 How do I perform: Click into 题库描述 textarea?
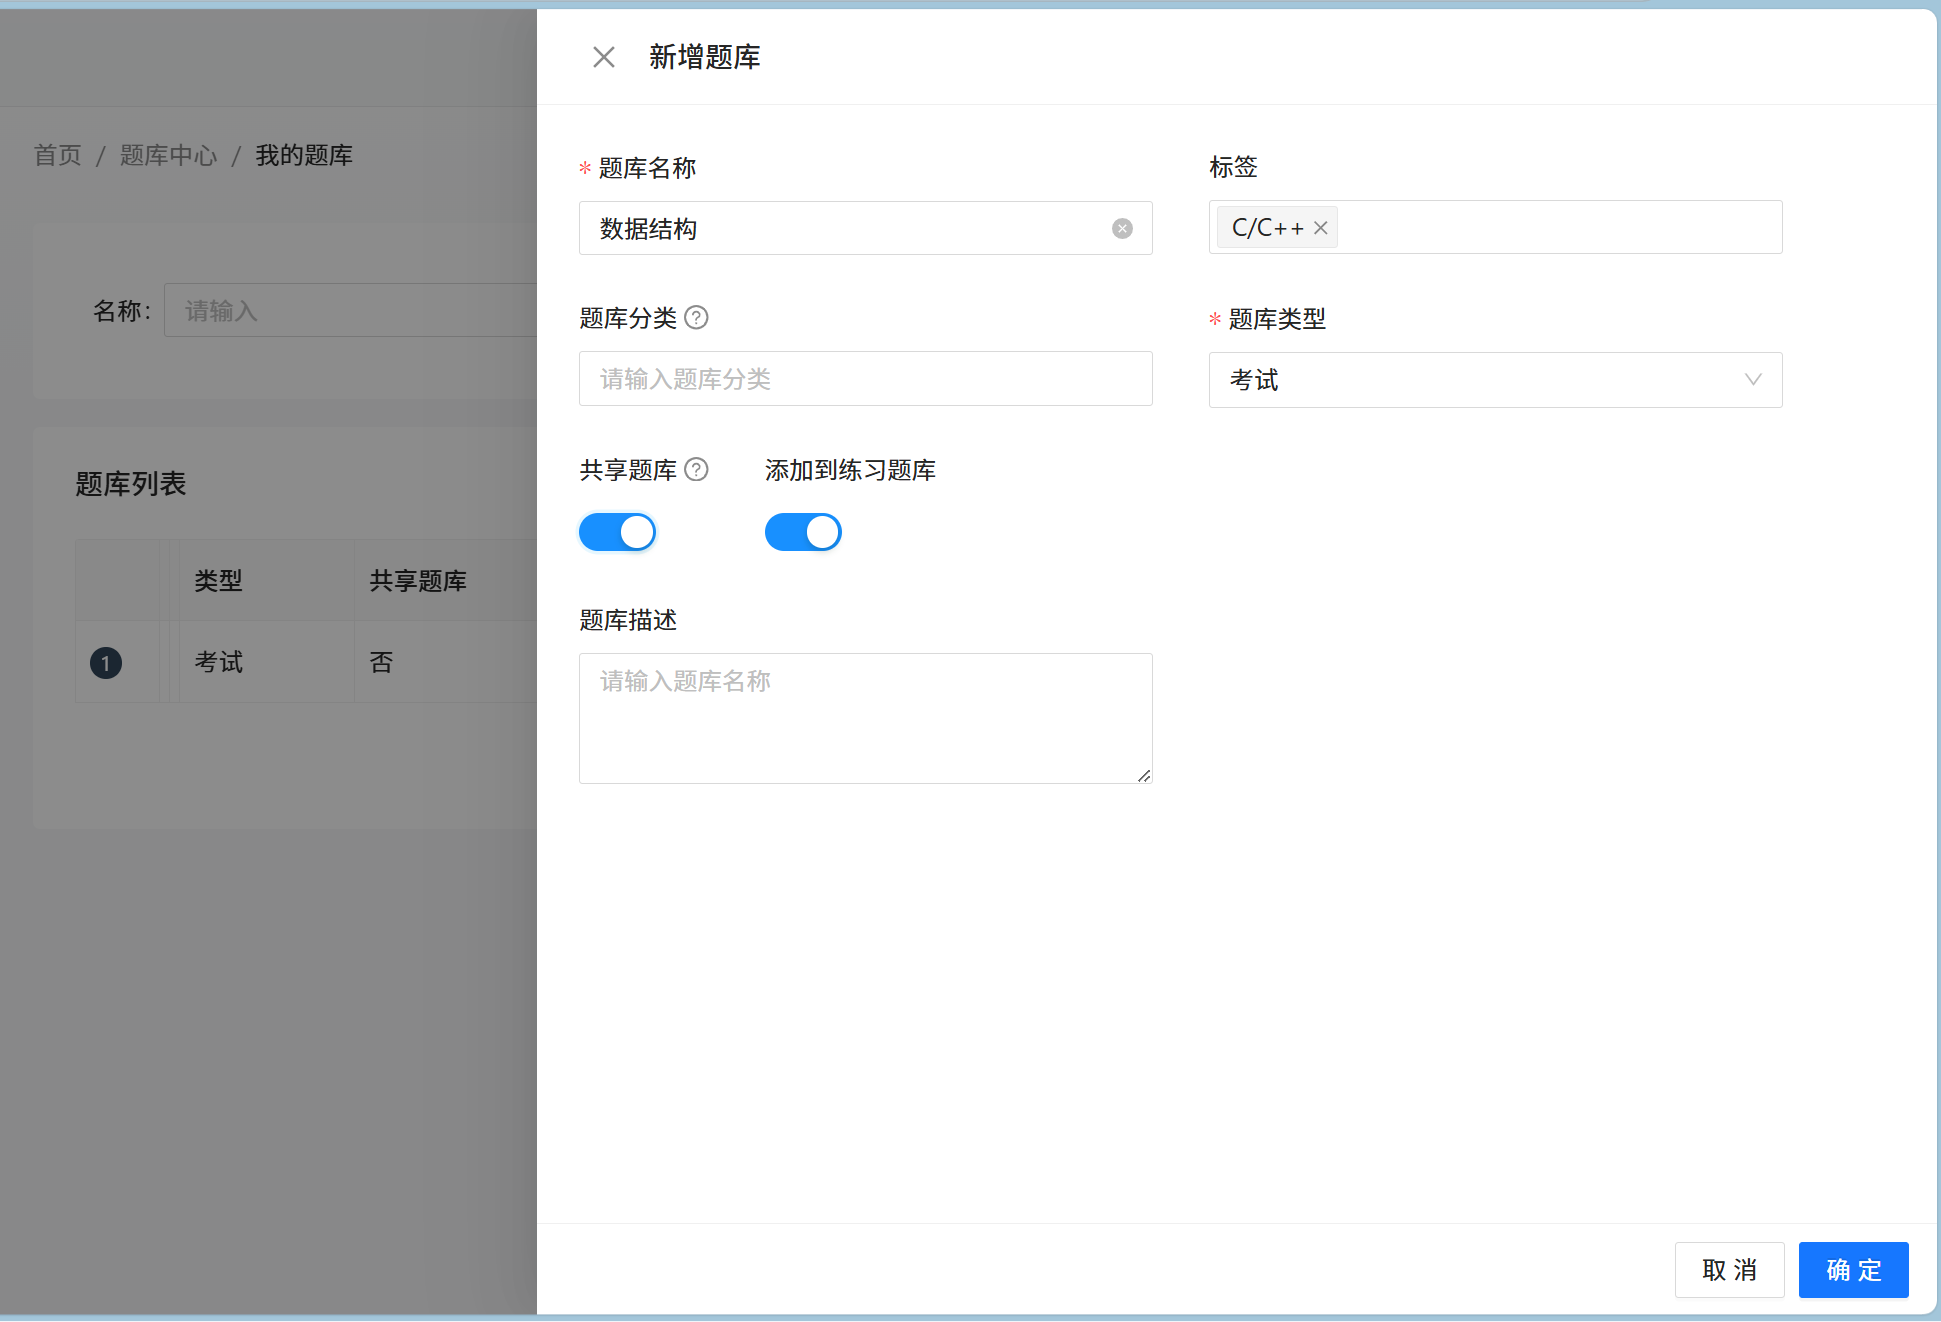(865, 718)
